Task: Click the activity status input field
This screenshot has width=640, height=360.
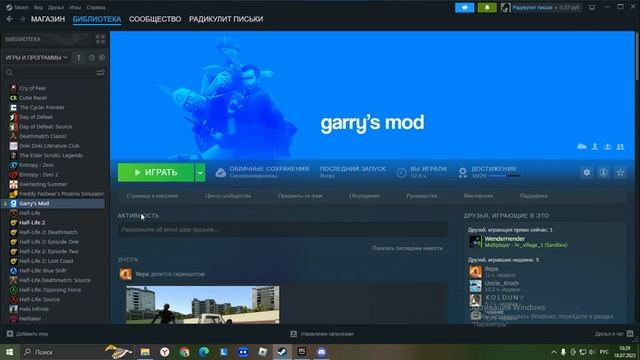Action: click(x=282, y=230)
